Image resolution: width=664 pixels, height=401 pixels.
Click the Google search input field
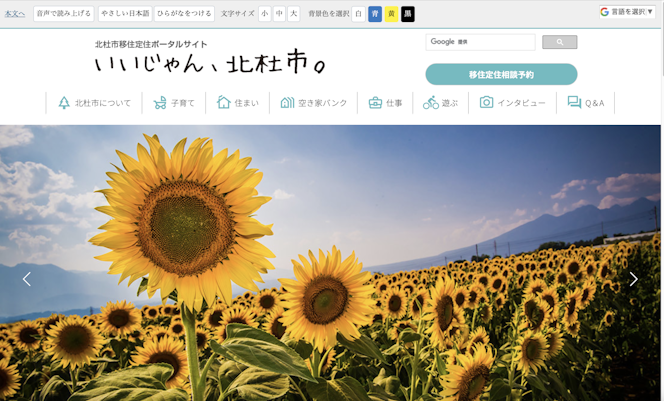tap(480, 42)
